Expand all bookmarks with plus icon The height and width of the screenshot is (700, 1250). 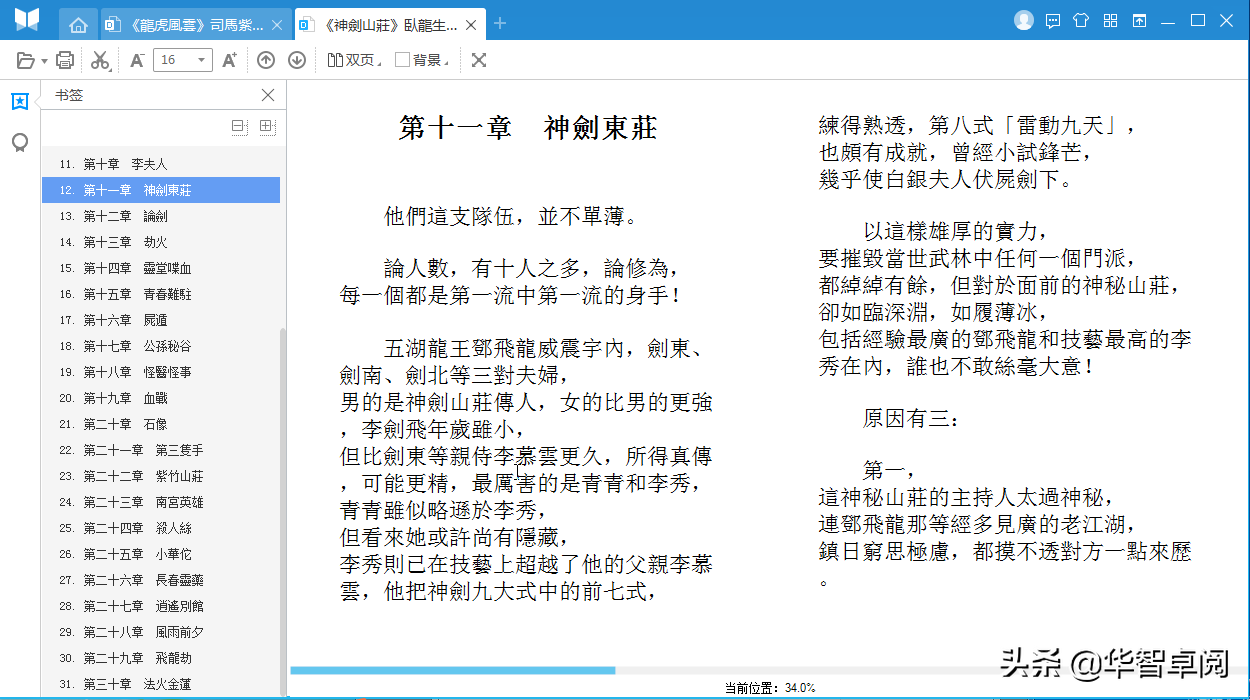[266, 126]
